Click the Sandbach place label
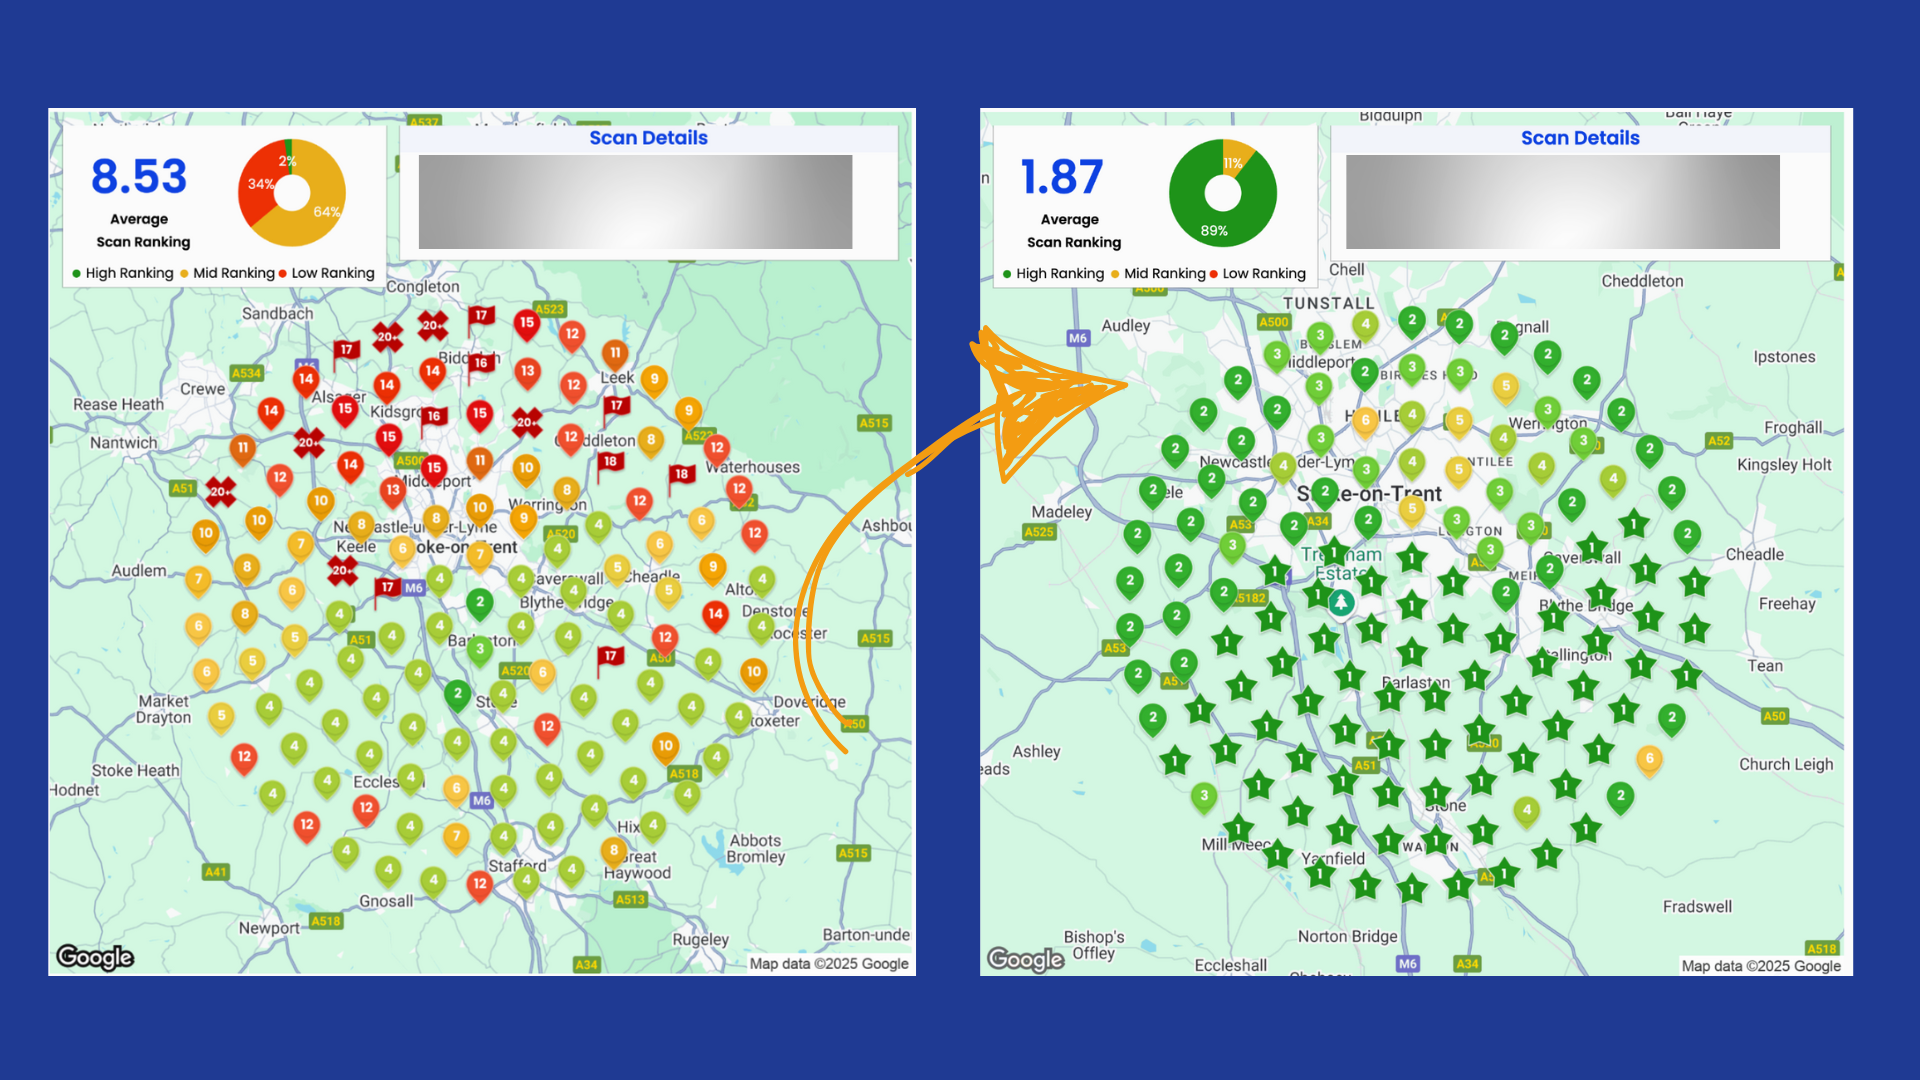This screenshot has width=1920, height=1080. click(277, 313)
